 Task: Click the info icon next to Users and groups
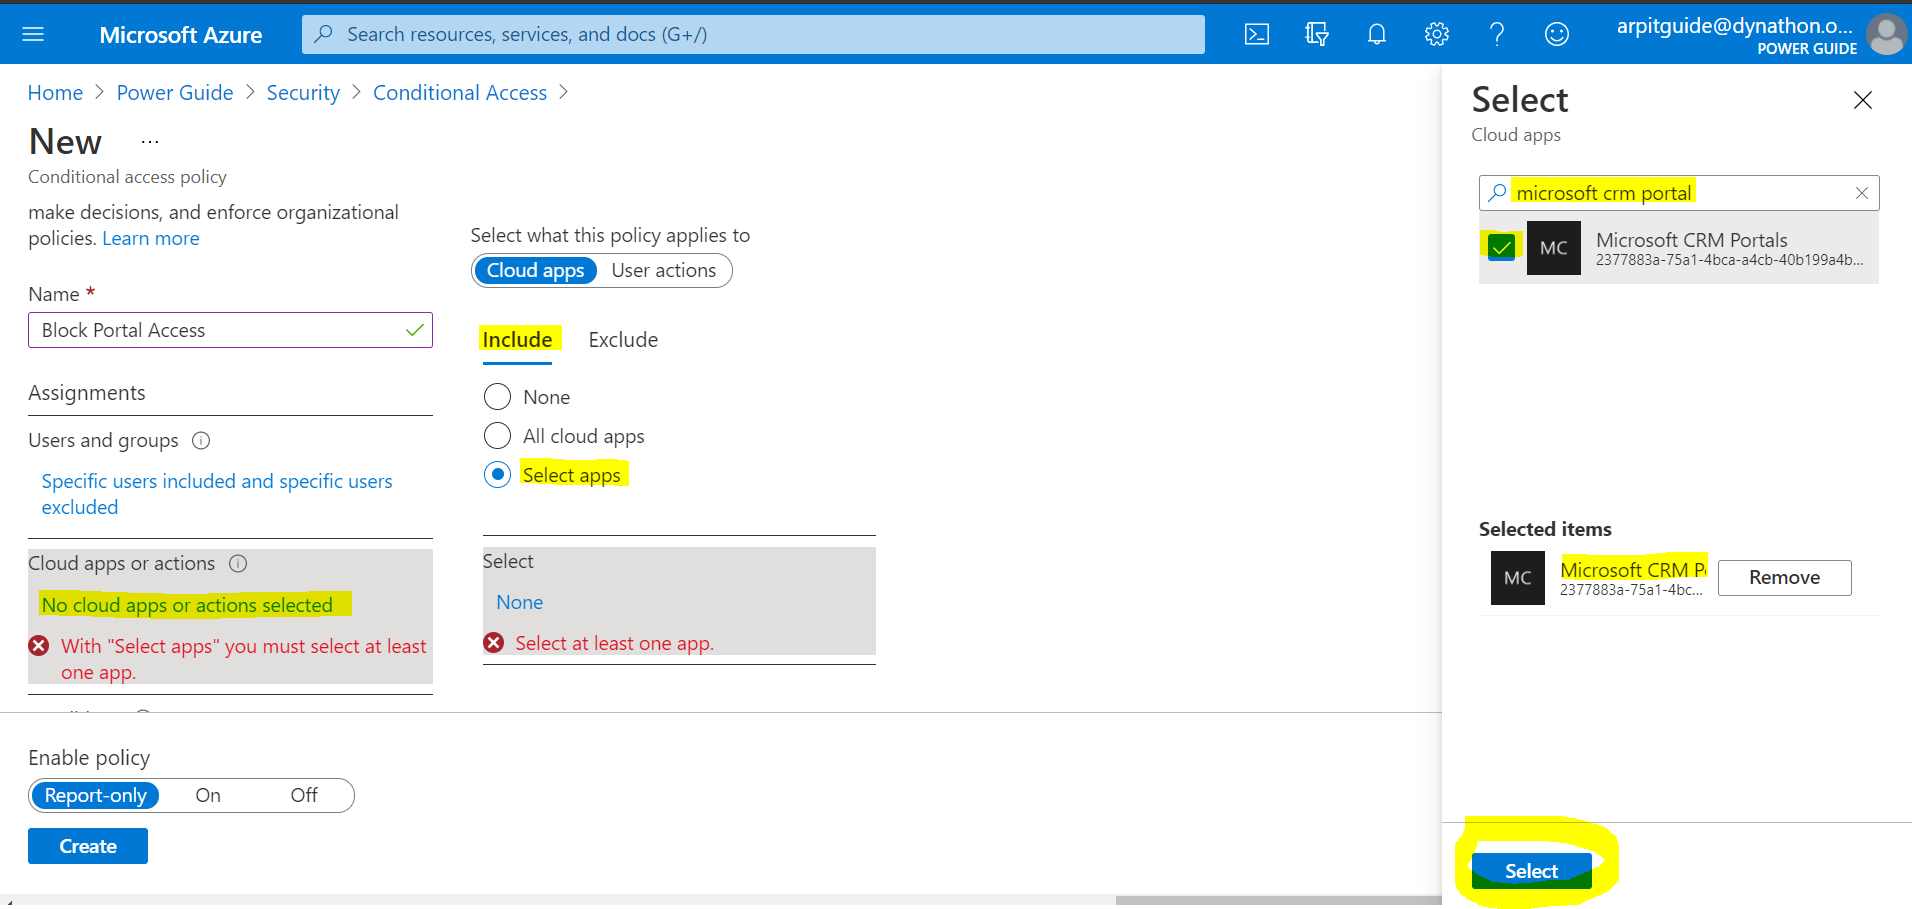click(201, 440)
